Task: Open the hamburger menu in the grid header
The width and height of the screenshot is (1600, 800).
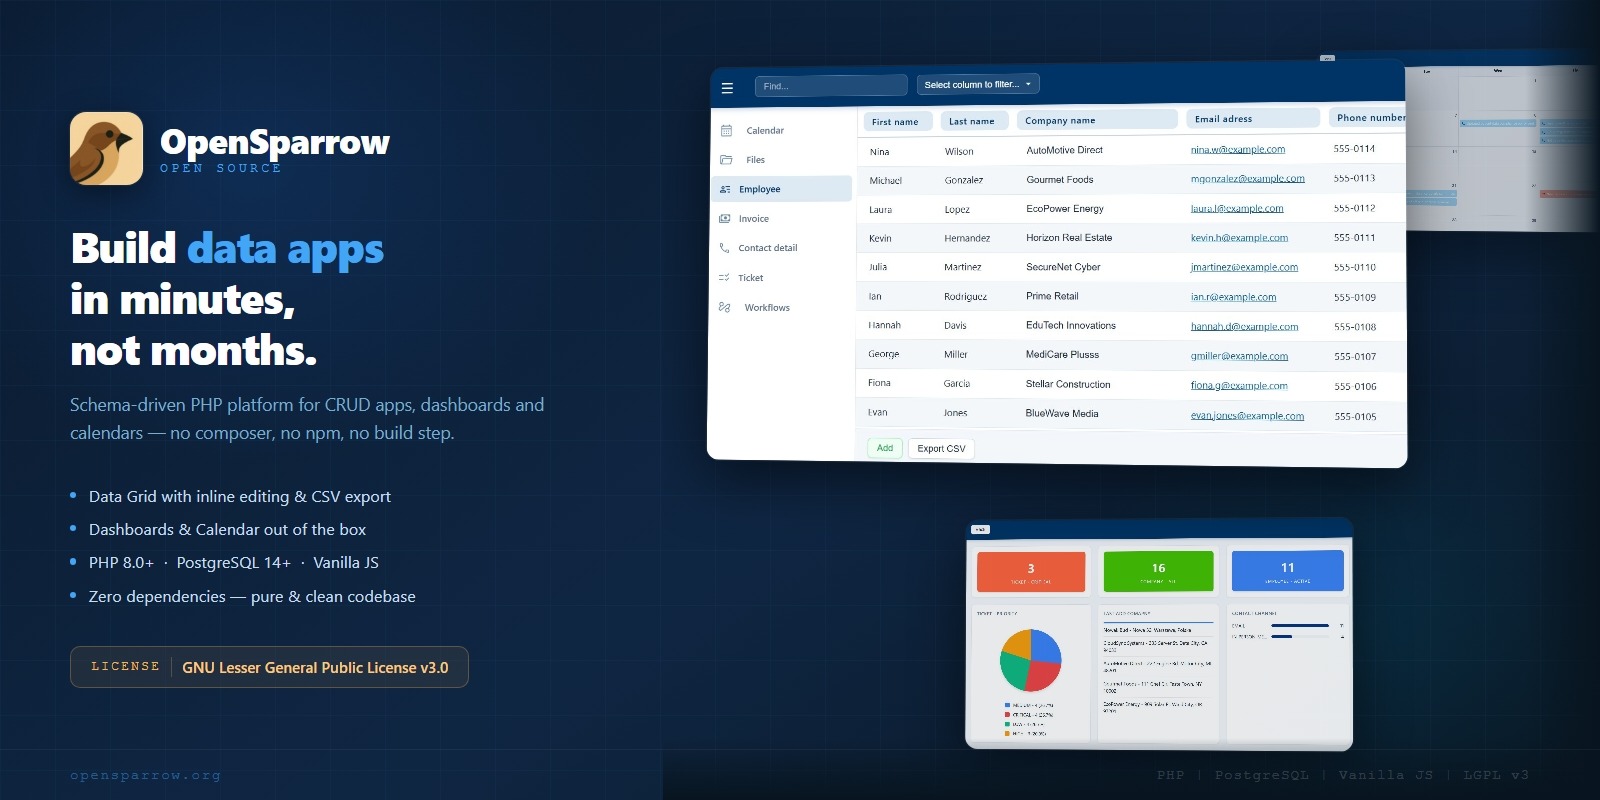Action: 727,88
